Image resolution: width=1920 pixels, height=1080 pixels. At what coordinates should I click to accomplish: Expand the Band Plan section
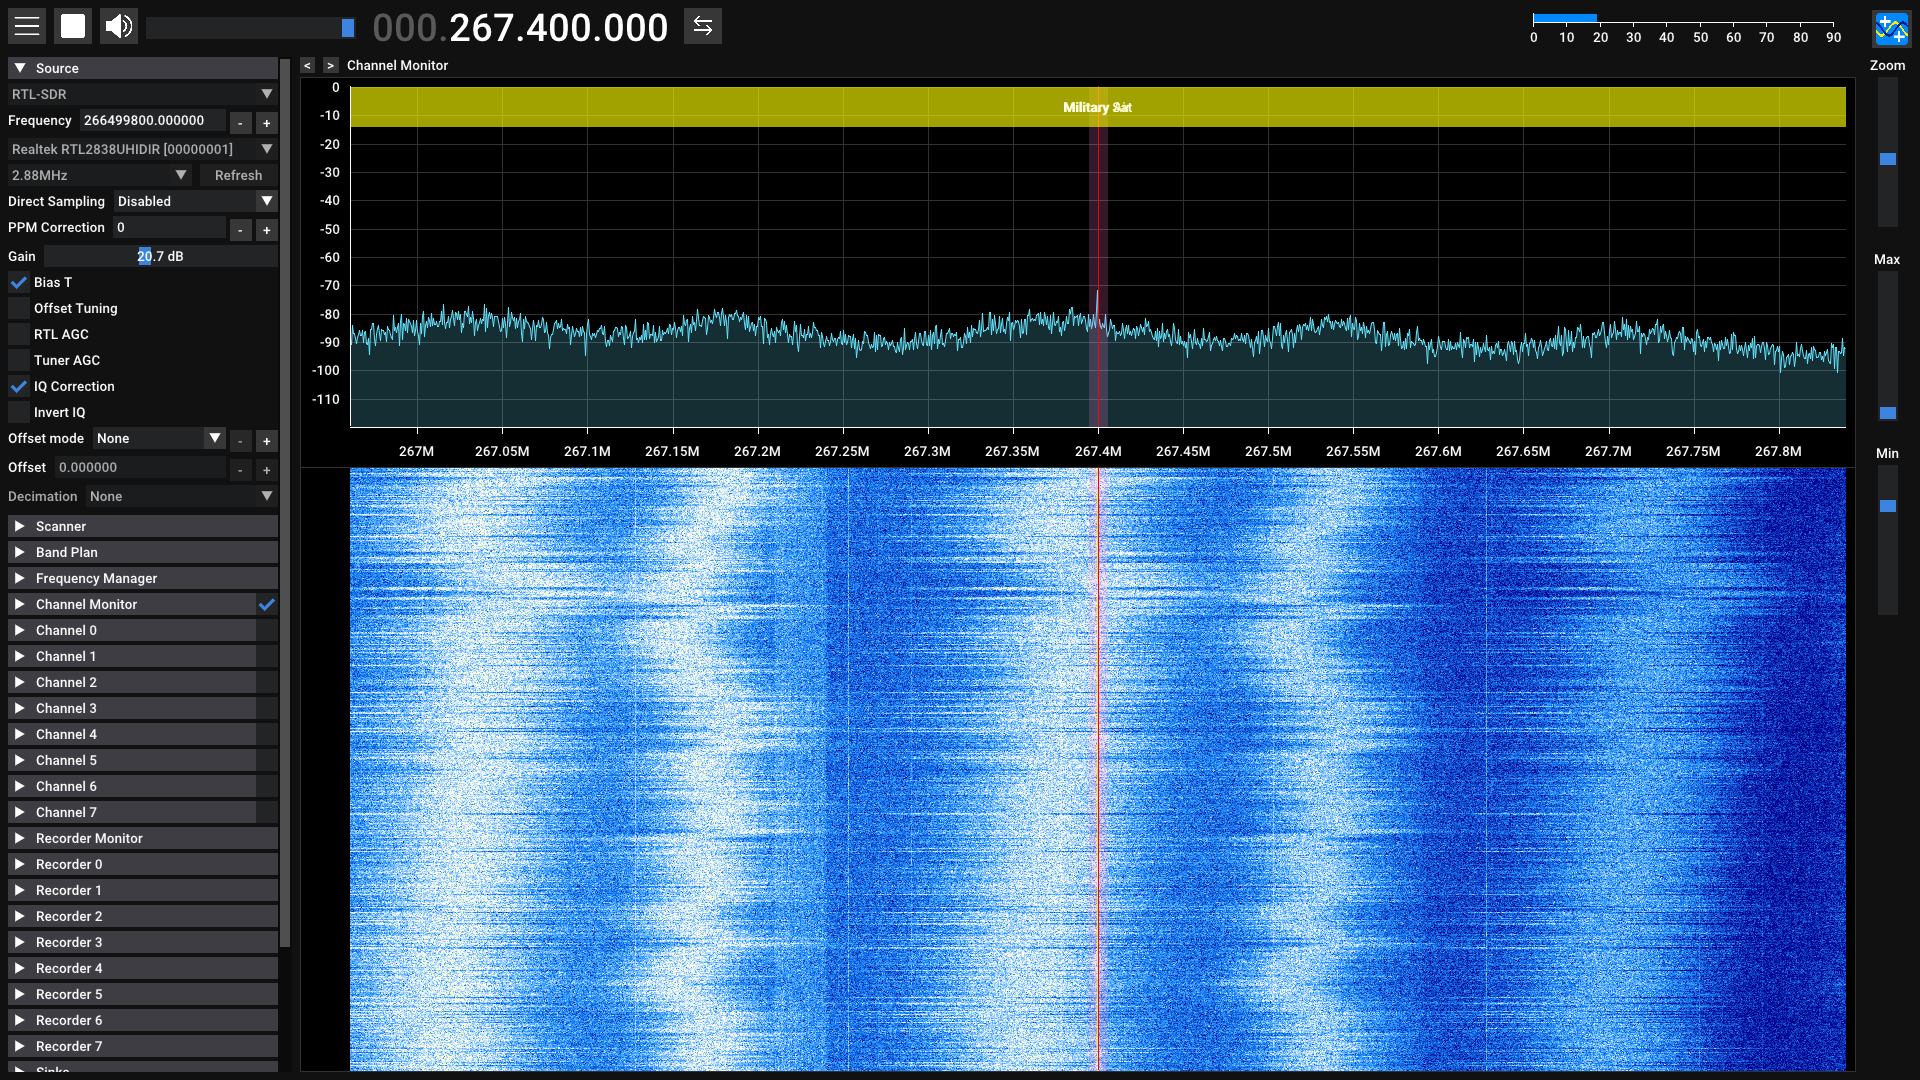[66, 552]
